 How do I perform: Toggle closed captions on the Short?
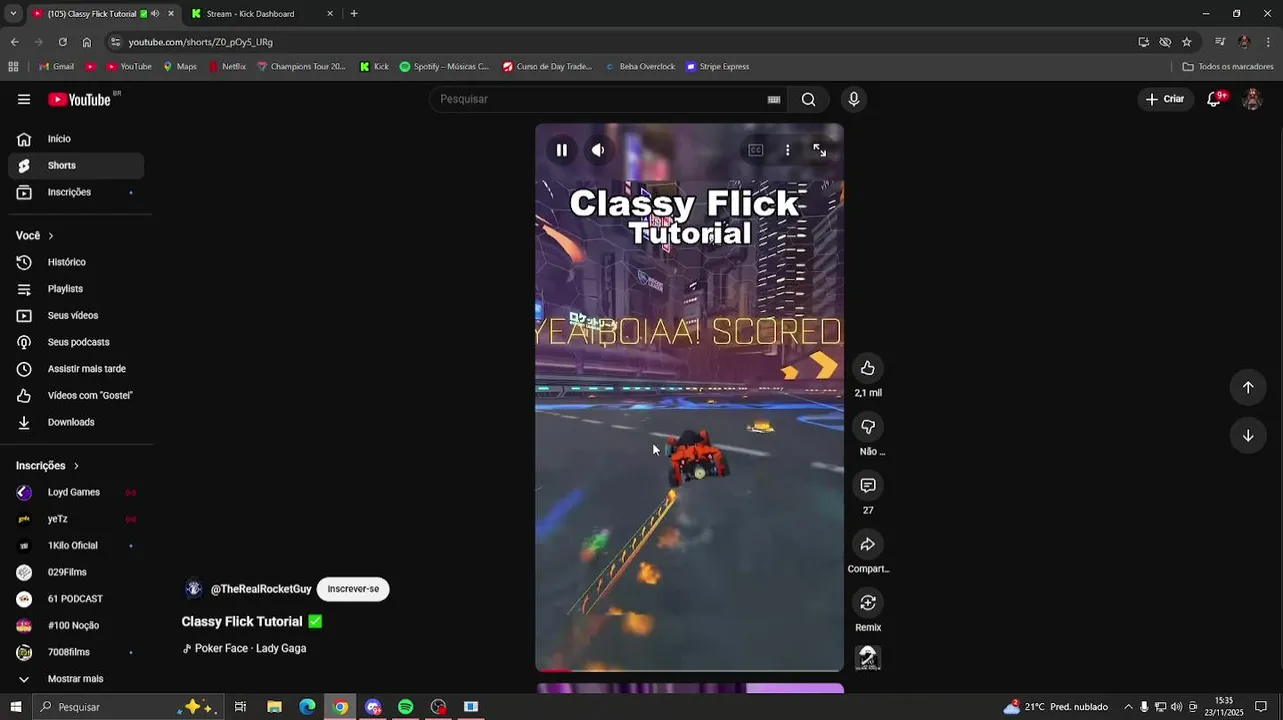[756, 150]
